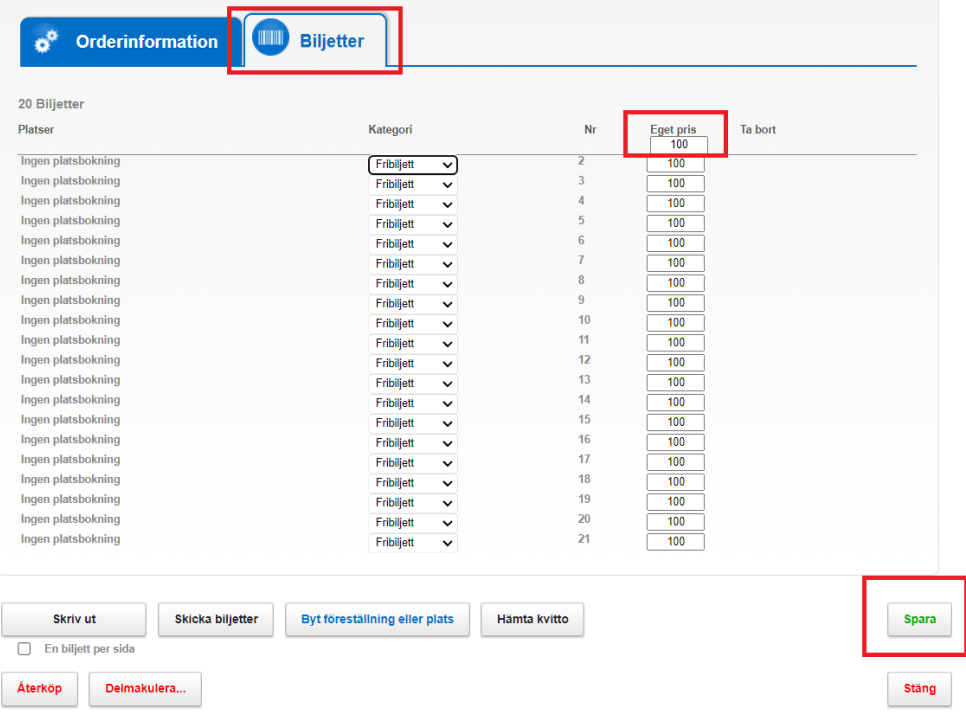Click Eget pris field for ticket Nr 16
This screenshot has width=966, height=718.
tap(676, 442)
